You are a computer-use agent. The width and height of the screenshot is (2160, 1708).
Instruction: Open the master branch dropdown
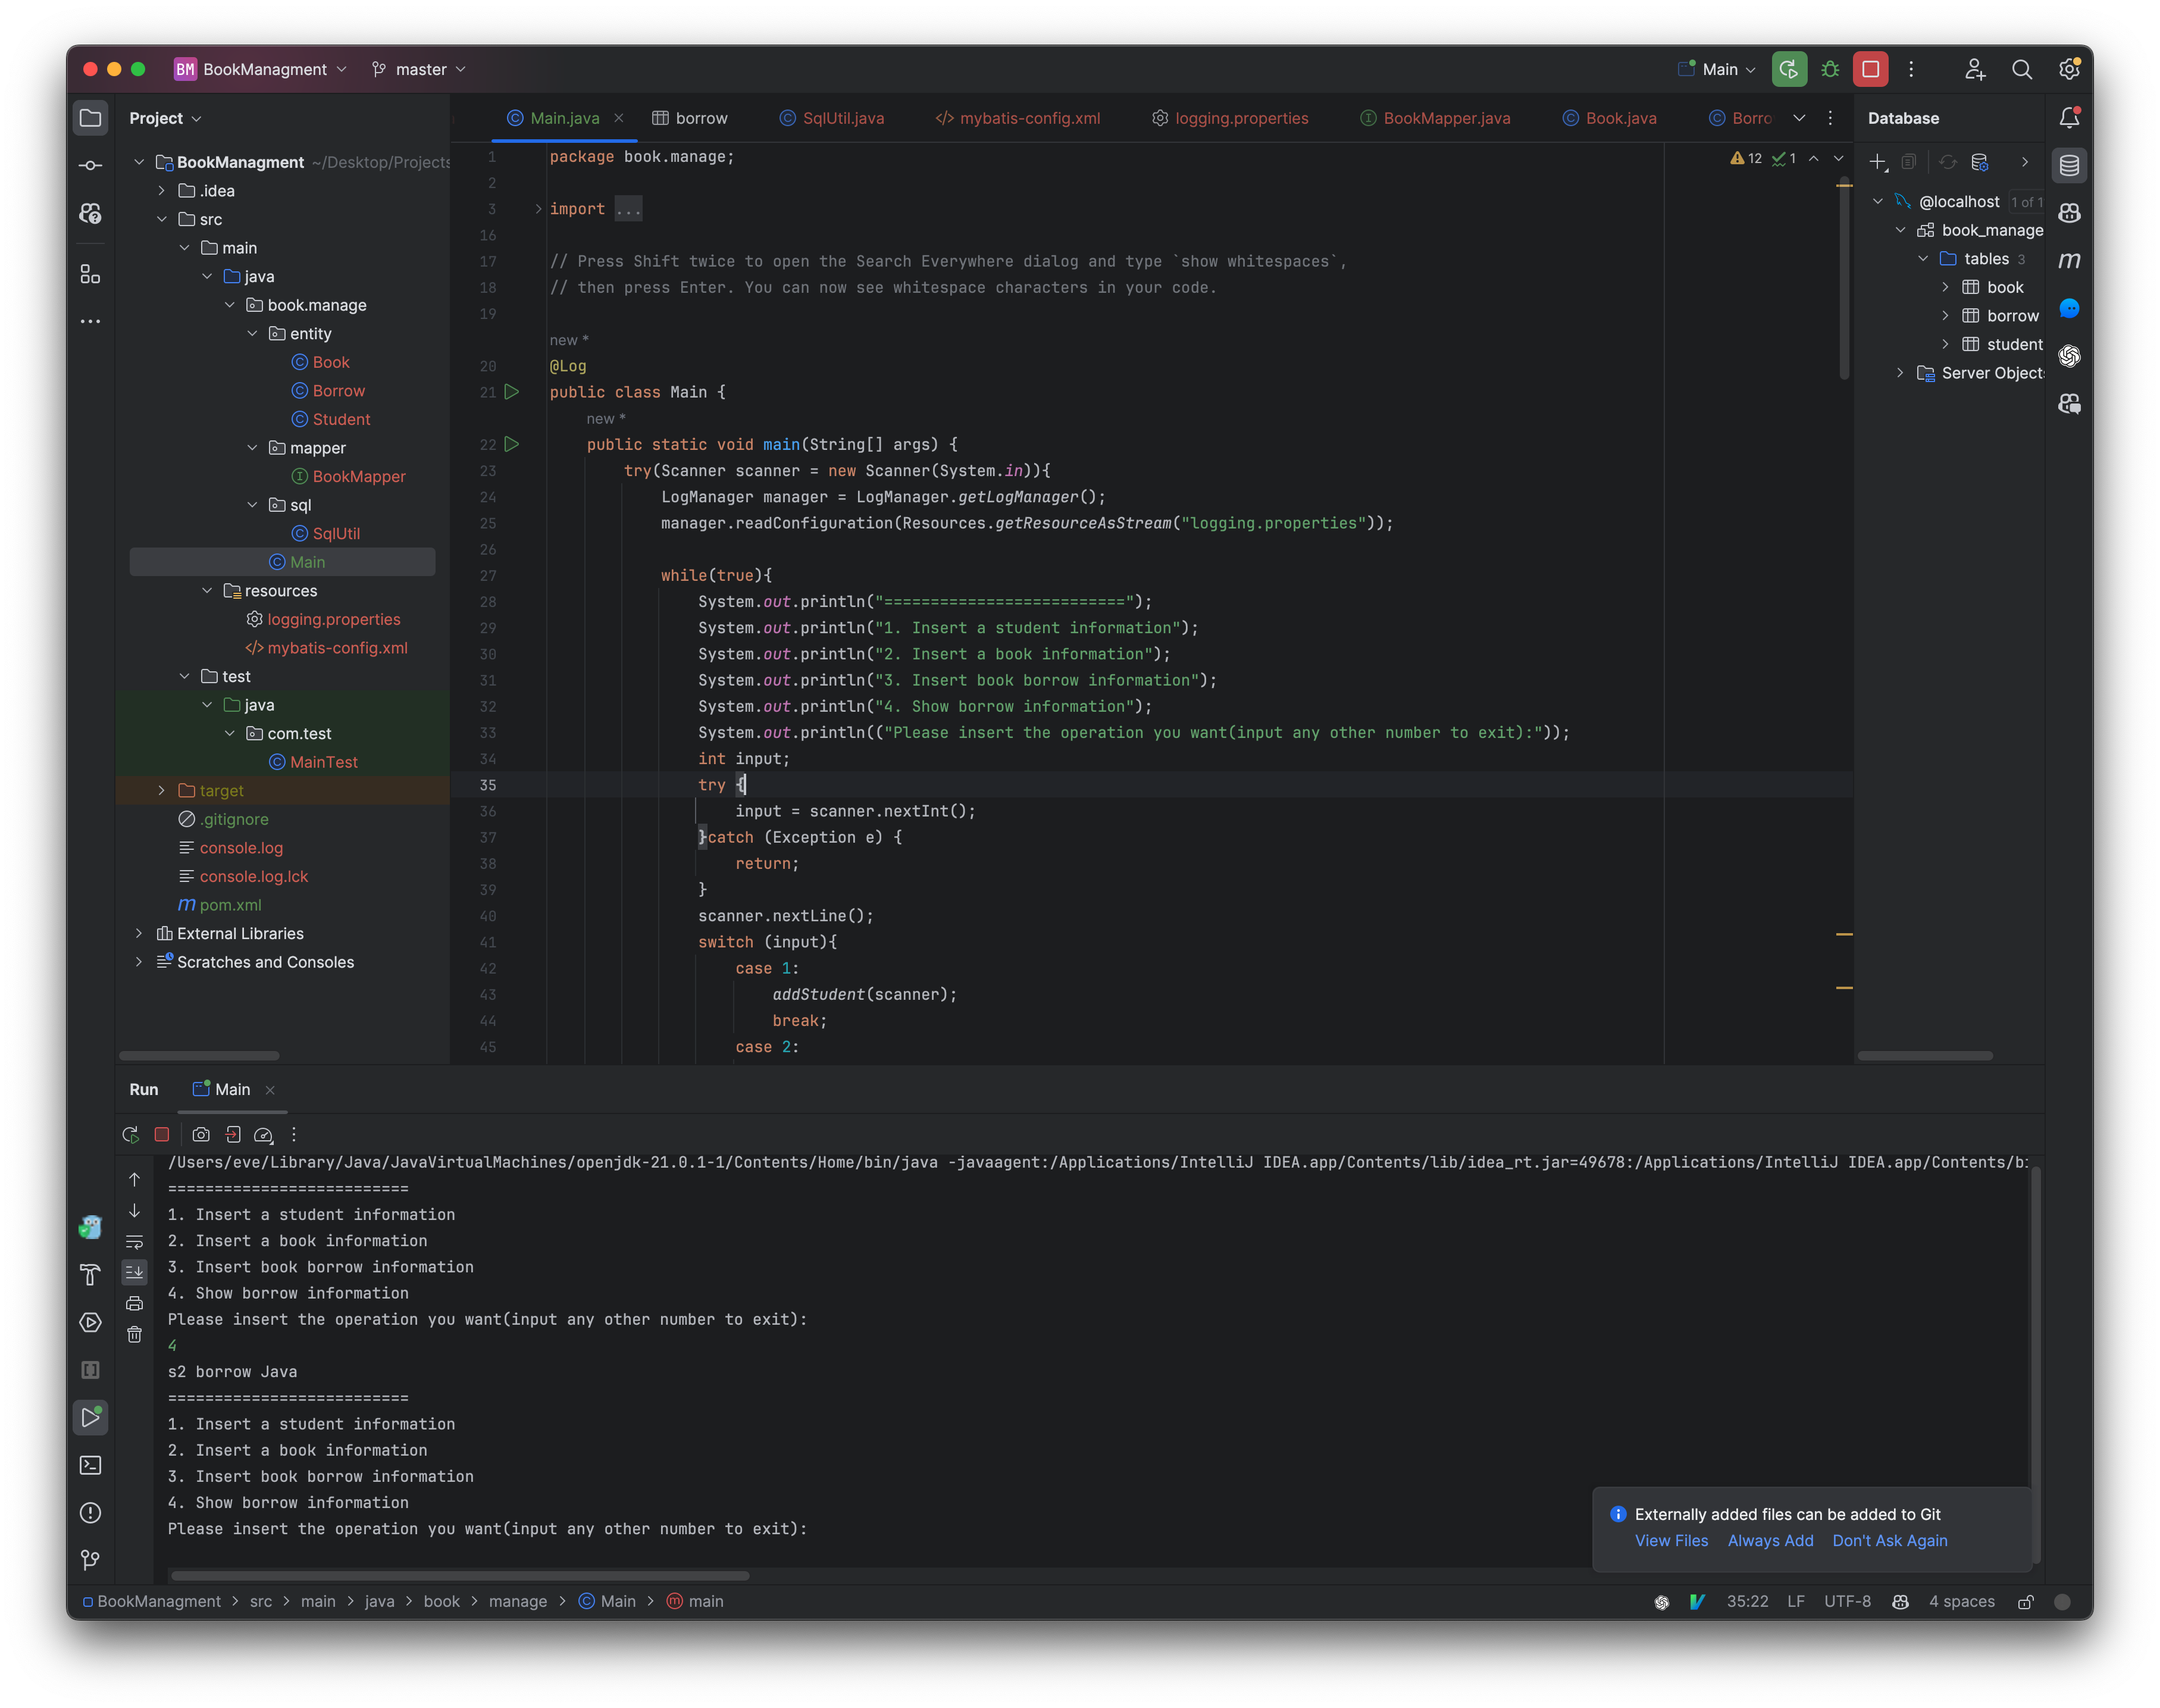(418, 69)
